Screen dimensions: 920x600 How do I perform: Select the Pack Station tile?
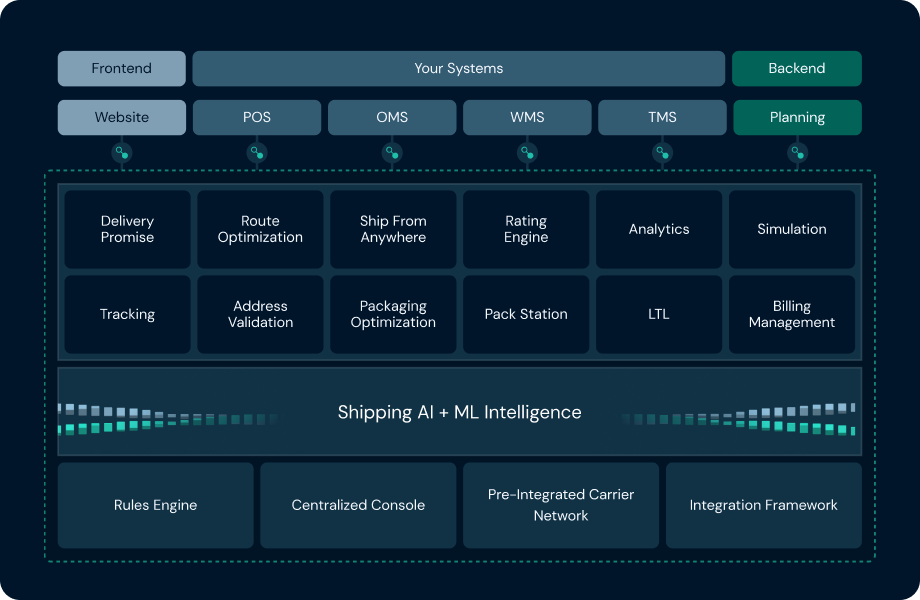(x=526, y=314)
